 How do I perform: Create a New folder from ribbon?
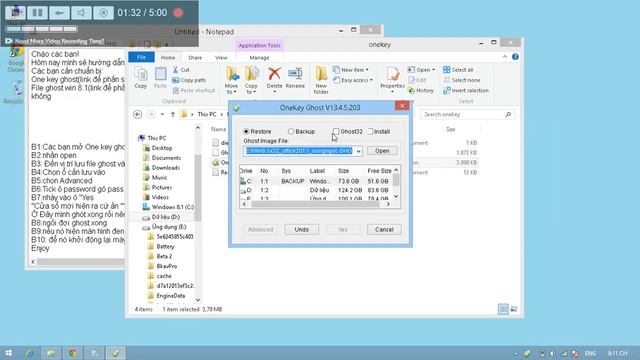pyautogui.click(x=321, y=80)
